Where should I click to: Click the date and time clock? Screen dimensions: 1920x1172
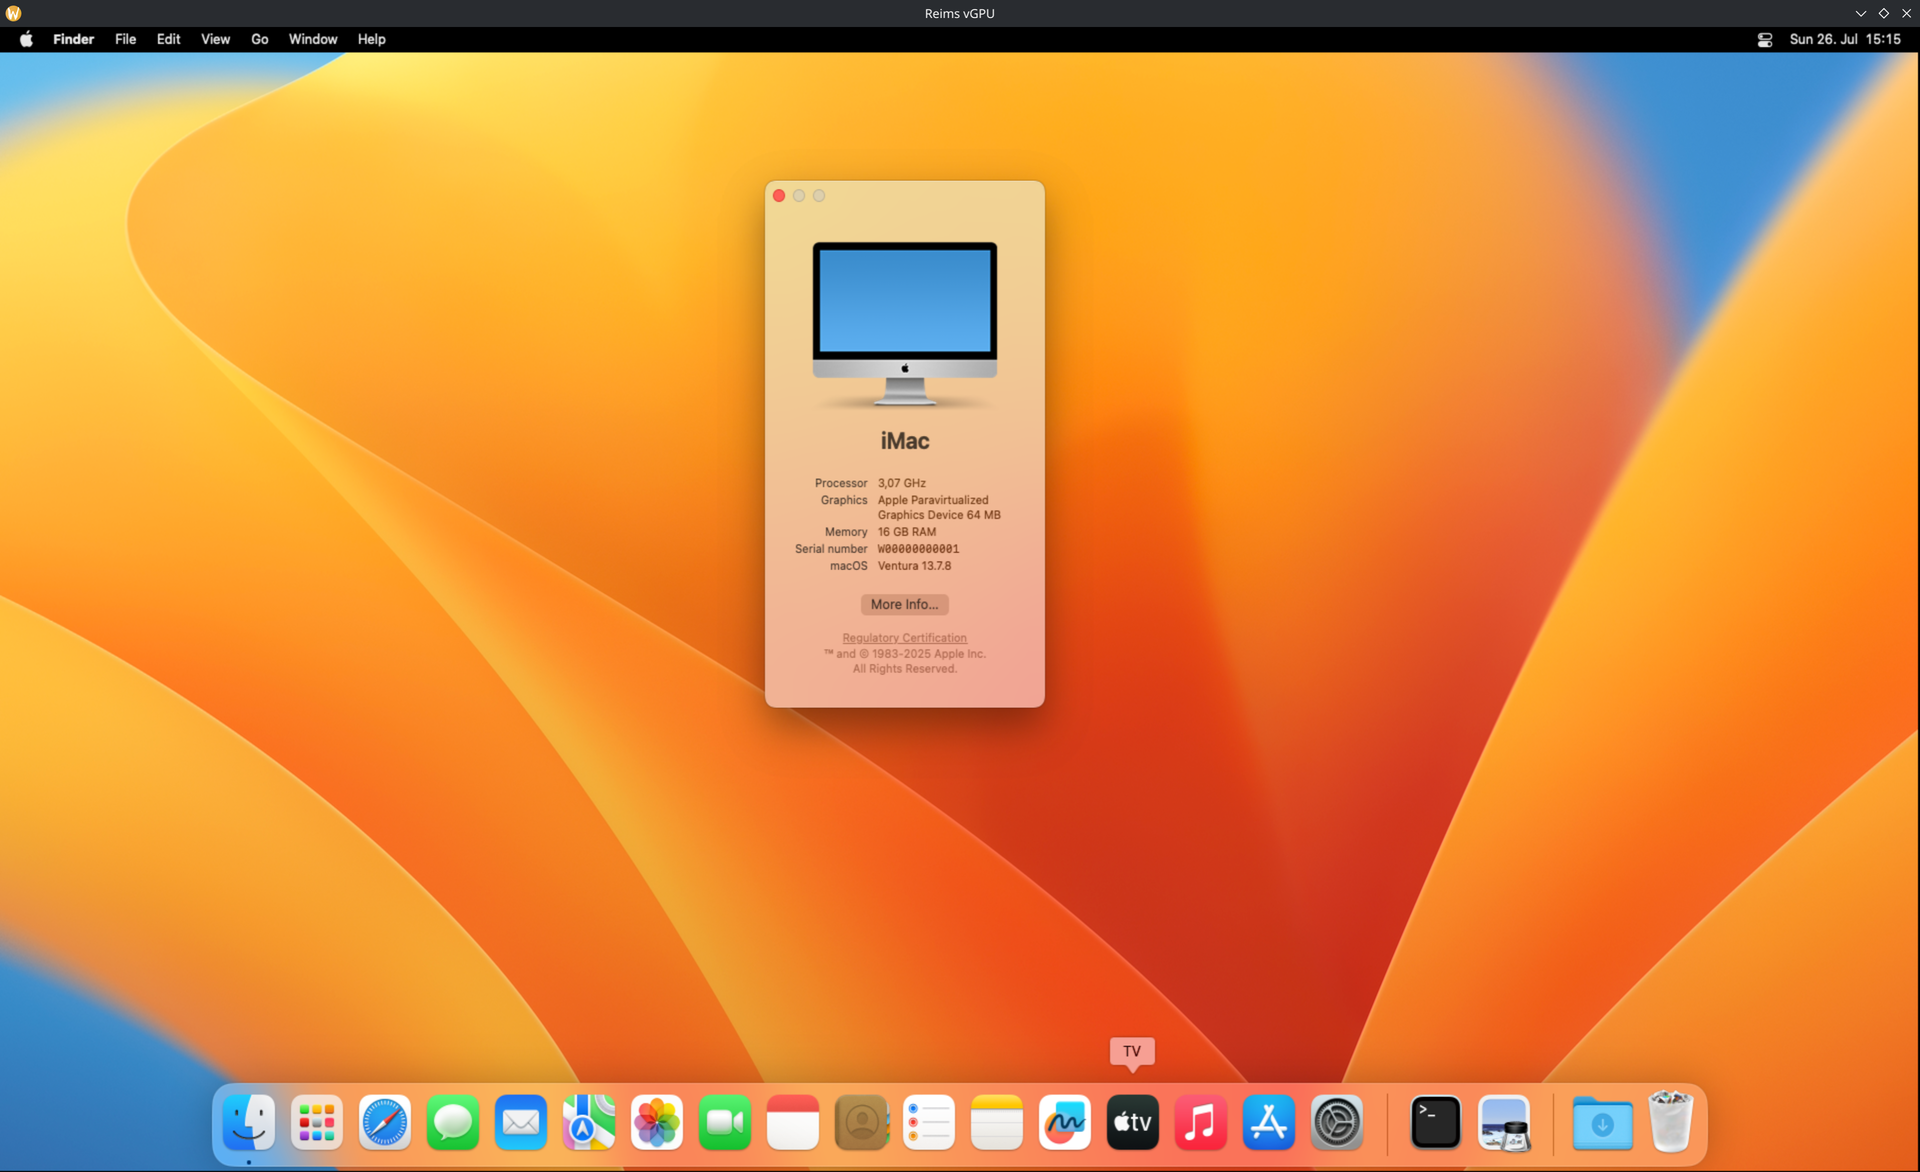(x=1845, y=39)
